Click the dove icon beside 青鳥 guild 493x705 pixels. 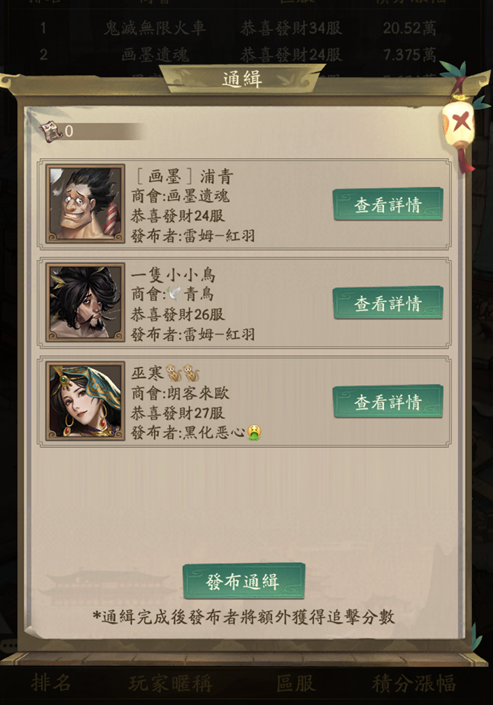(x=174, y=294)
